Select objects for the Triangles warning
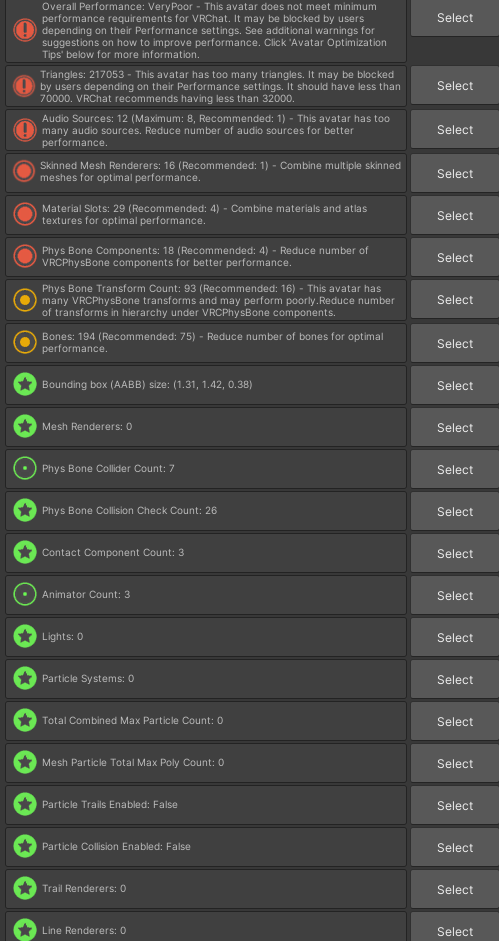This screenshot has width=499, height=941. coord(455,86)
